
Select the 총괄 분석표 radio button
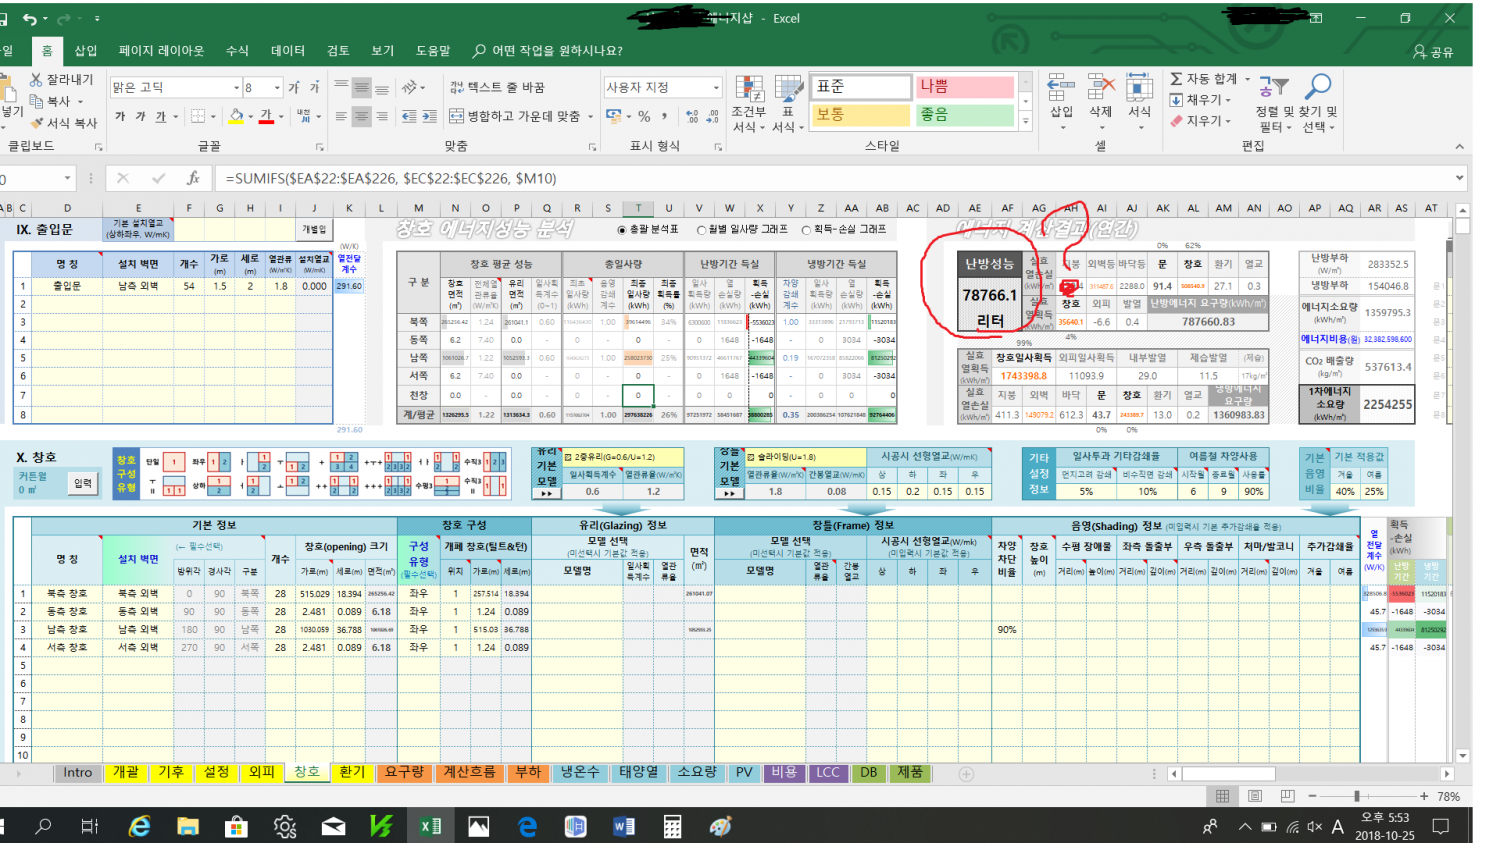coord(622,230)
